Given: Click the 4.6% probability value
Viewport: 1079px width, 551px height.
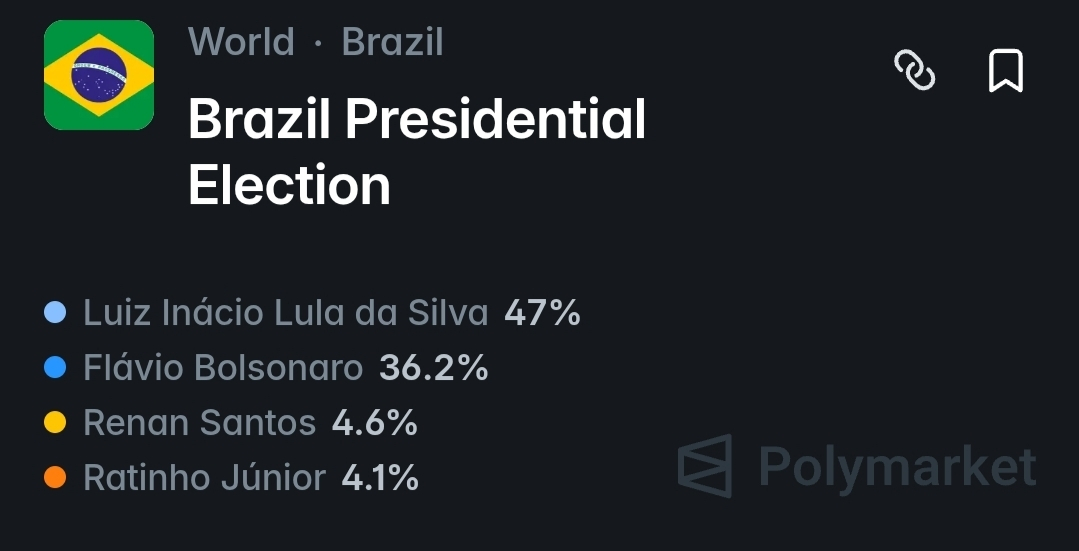Looking at the screenshot, I should [375, 423].
